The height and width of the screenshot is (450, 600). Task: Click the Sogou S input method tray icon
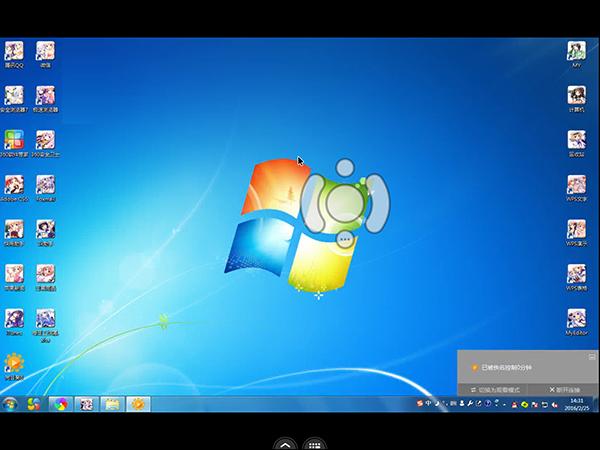point(420,403)
